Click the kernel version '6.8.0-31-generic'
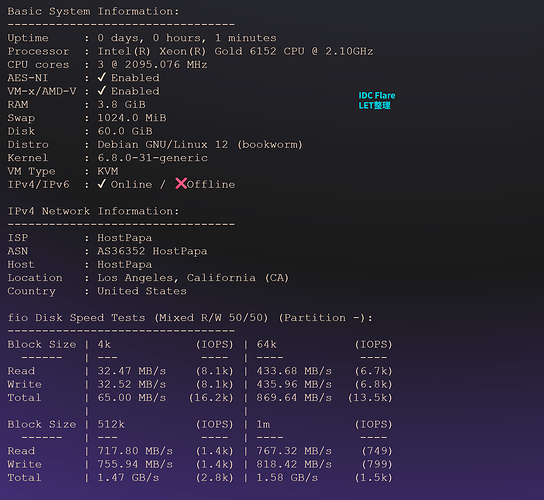The height and width of the screenshot is (500, 544). [153, 158]
